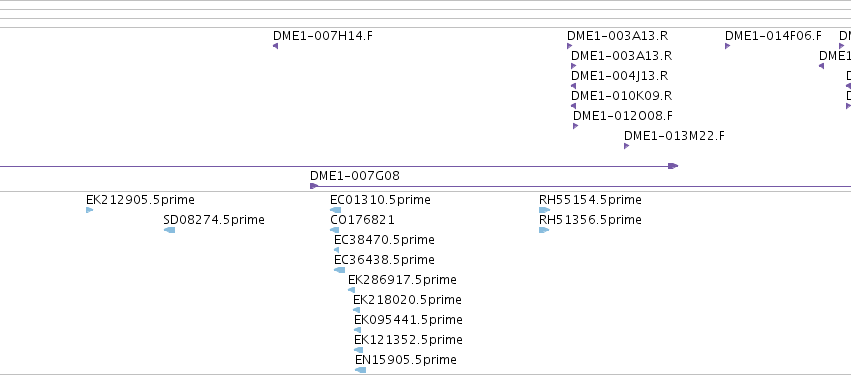Click the SD08274.5prime label
The width and height of the screenshot is (851, 375).
(x=214, y=220)
